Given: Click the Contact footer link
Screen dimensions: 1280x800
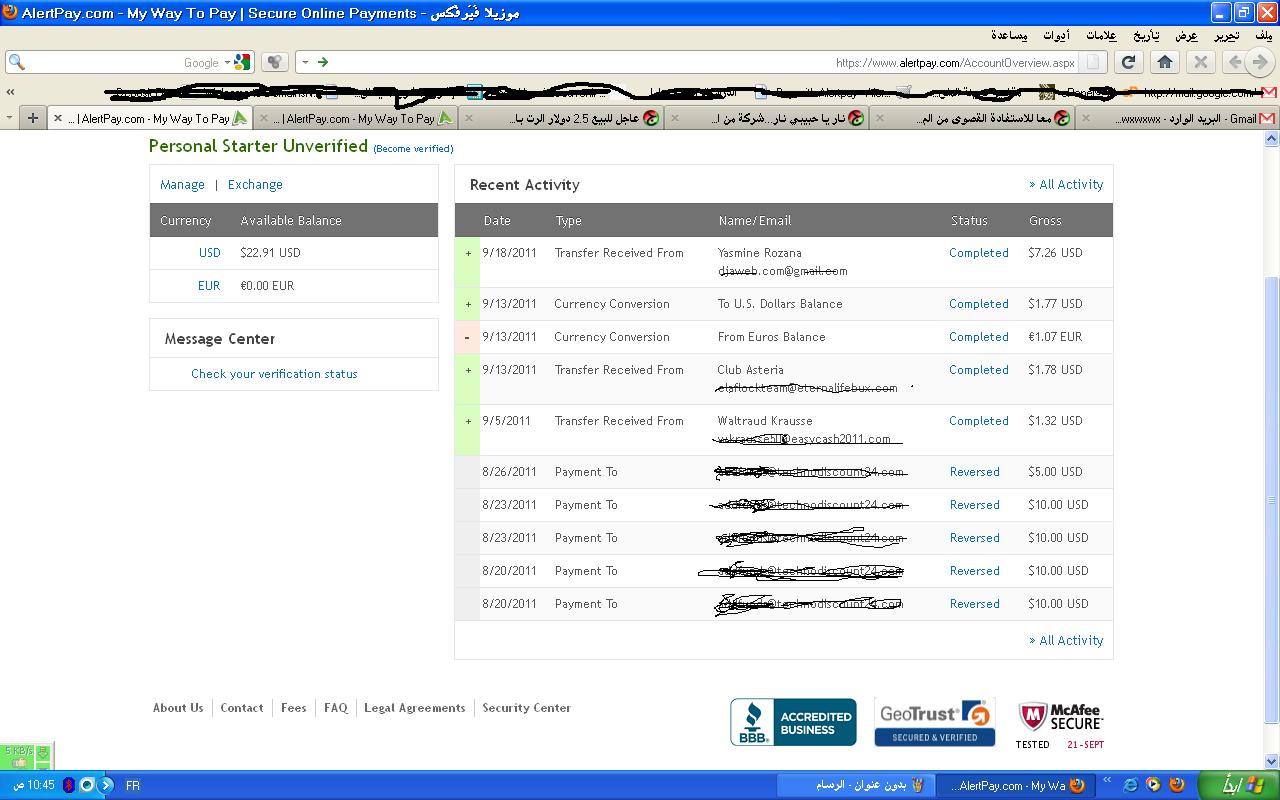Looking at the screenshot, I should (242, 708).
